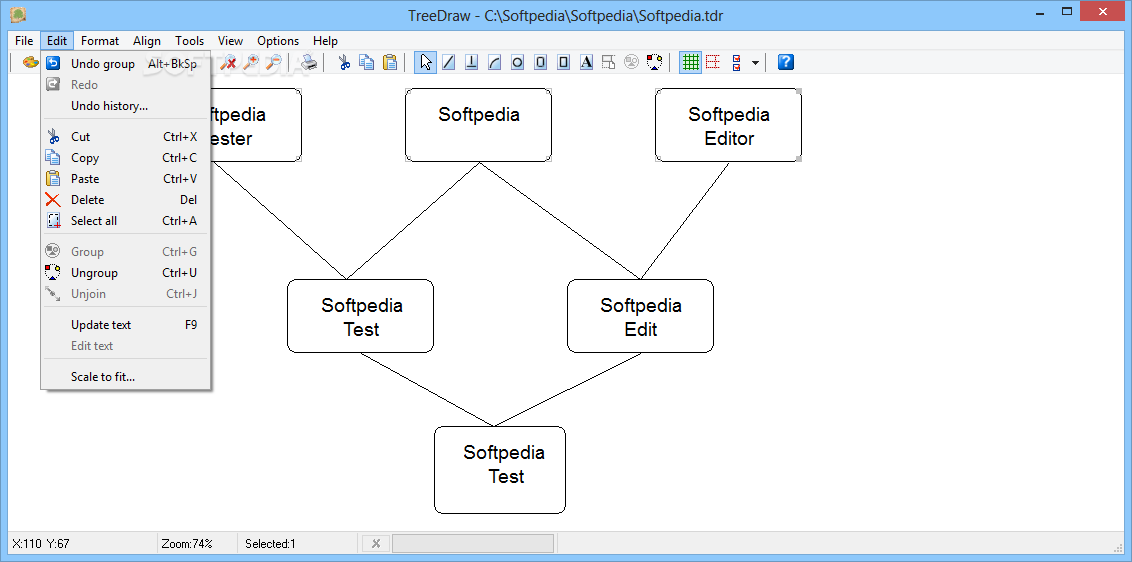Click the printer icon in the toolbar

click(309, 63)
